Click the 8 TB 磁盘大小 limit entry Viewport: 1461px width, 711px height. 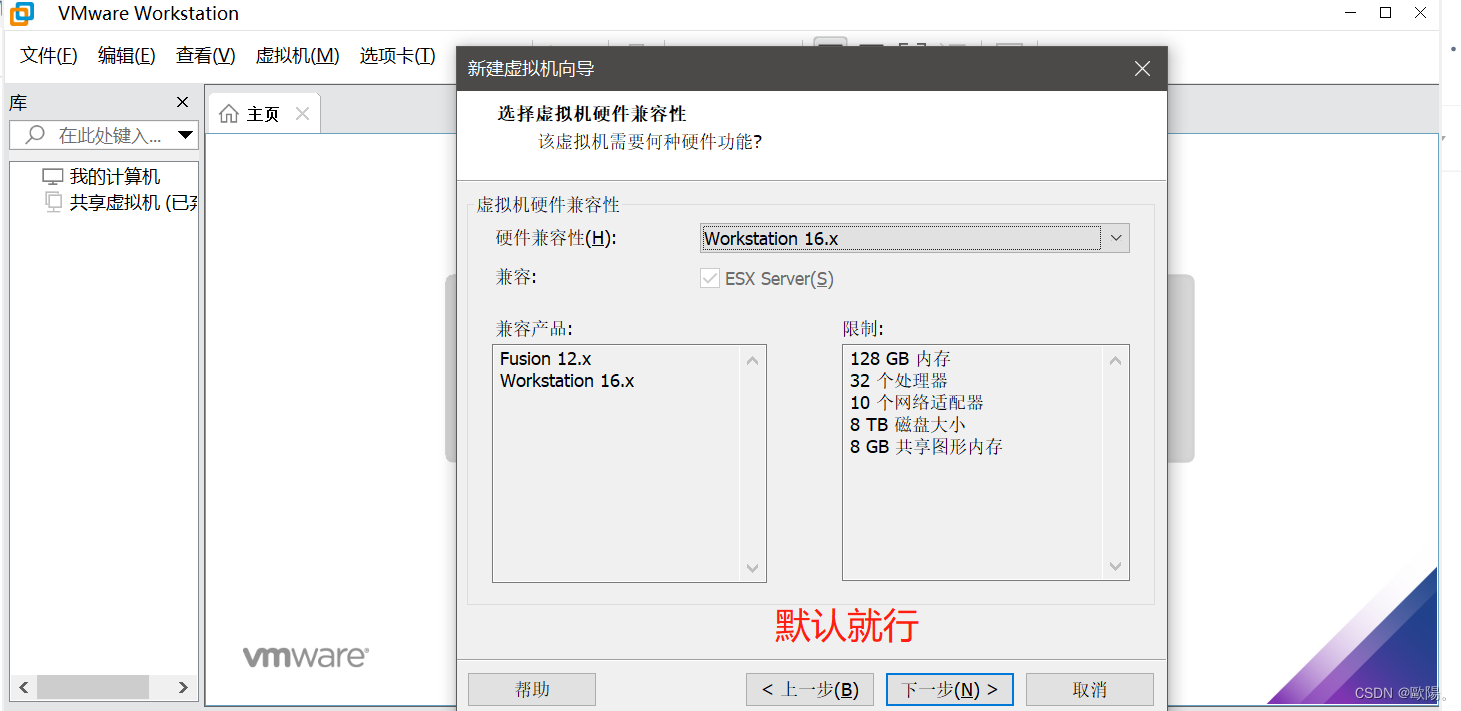[908, 425]
